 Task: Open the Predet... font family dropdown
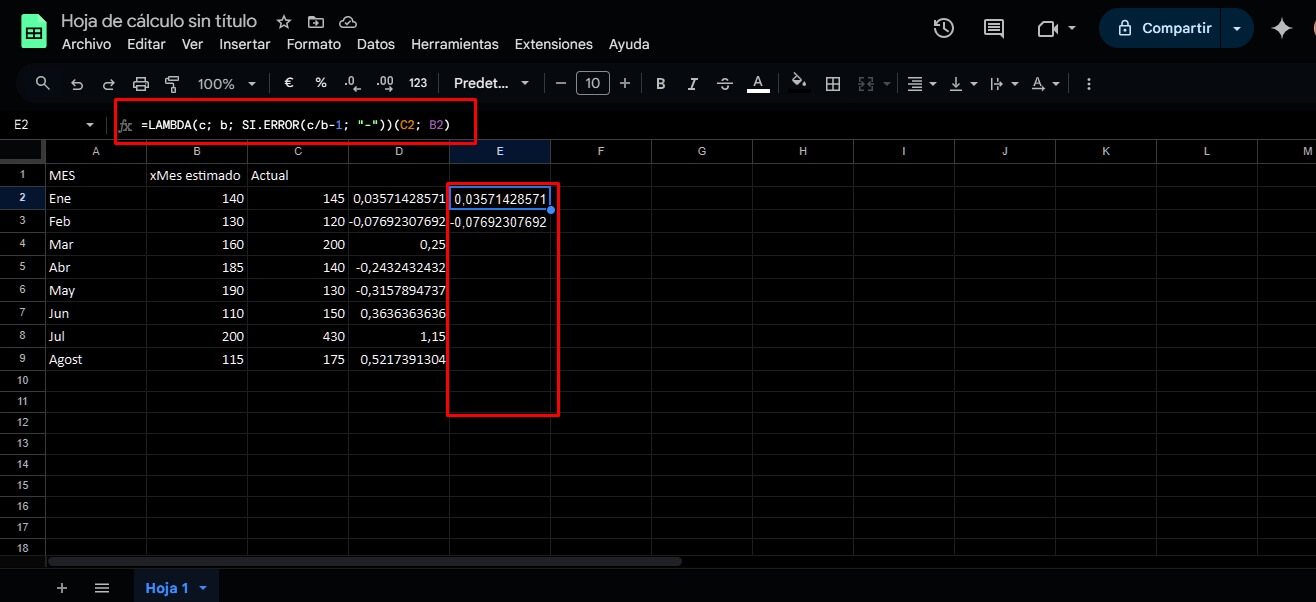pos(491,84)
